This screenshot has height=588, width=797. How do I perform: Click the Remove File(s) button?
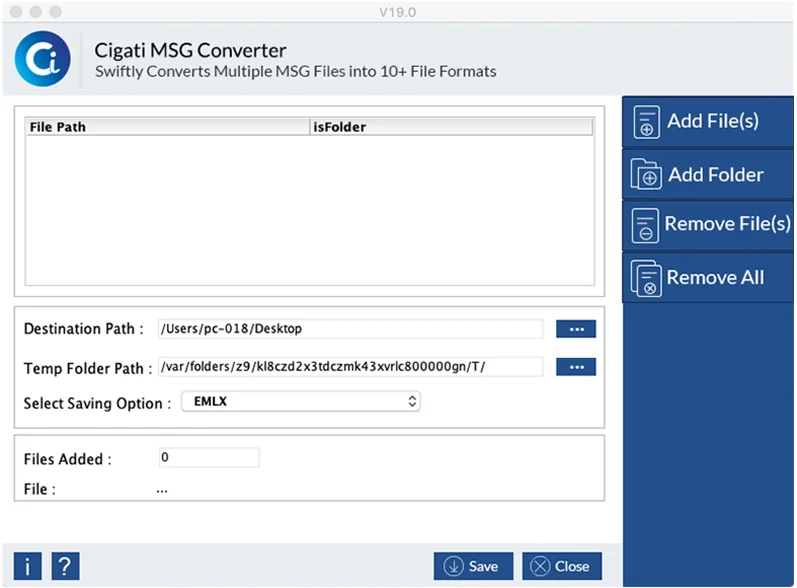(x=708, y=225)
